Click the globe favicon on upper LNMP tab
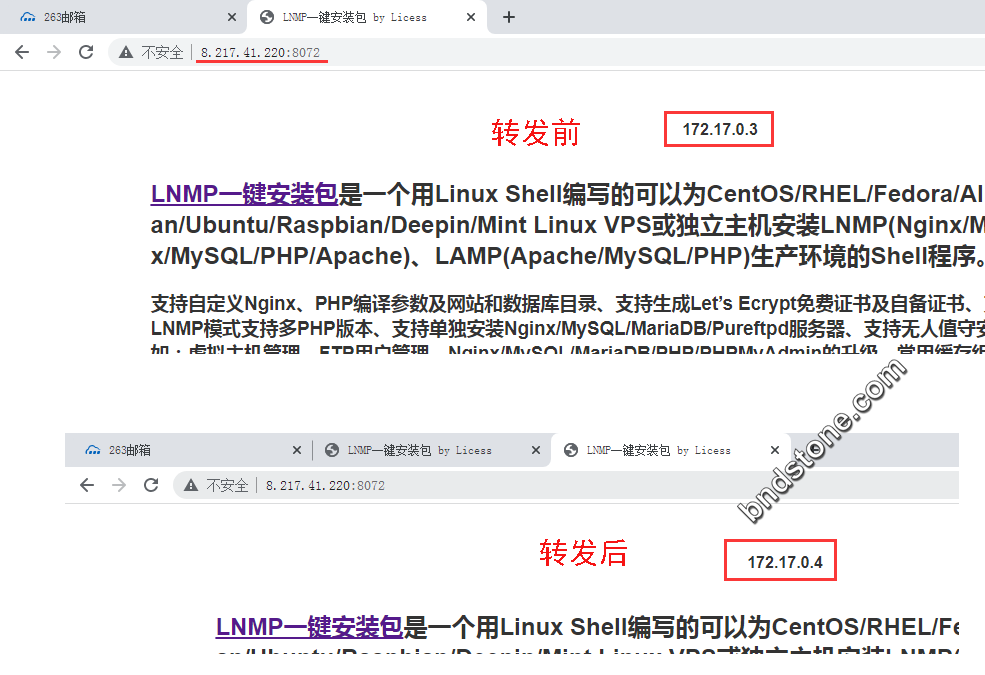The image size is (985, 675). click(x=267, y=18)
